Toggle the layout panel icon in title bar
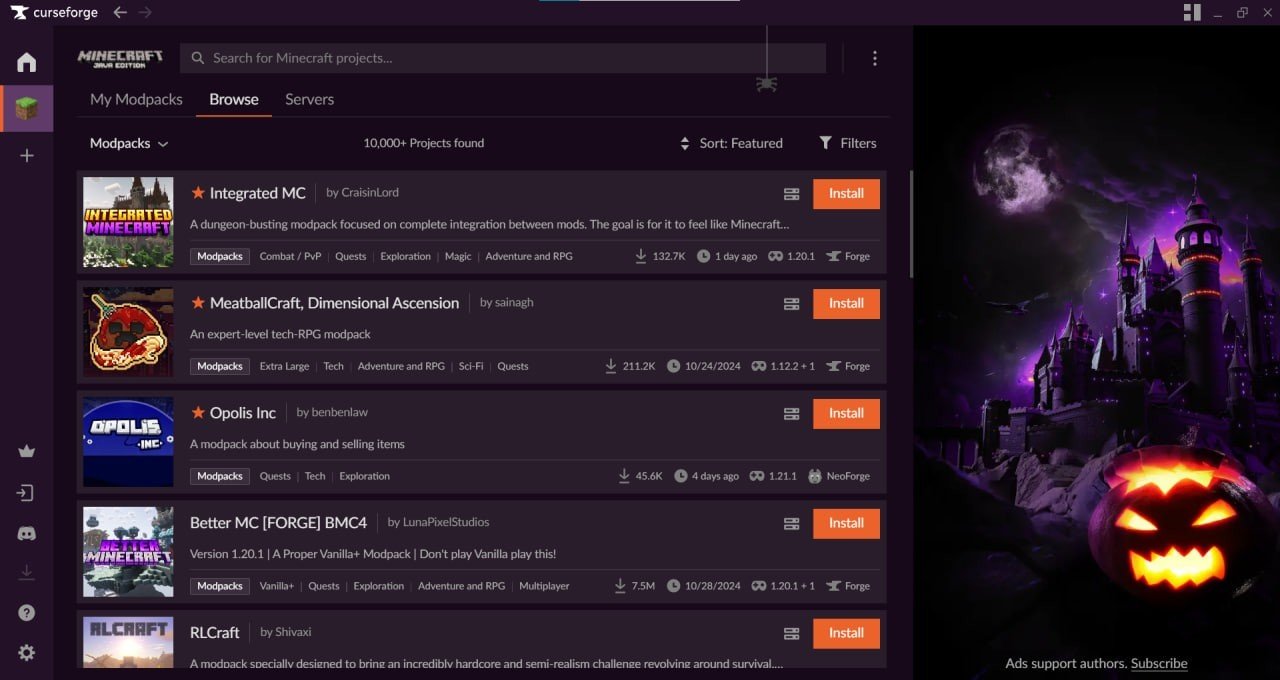 (x=1191, y=12)
